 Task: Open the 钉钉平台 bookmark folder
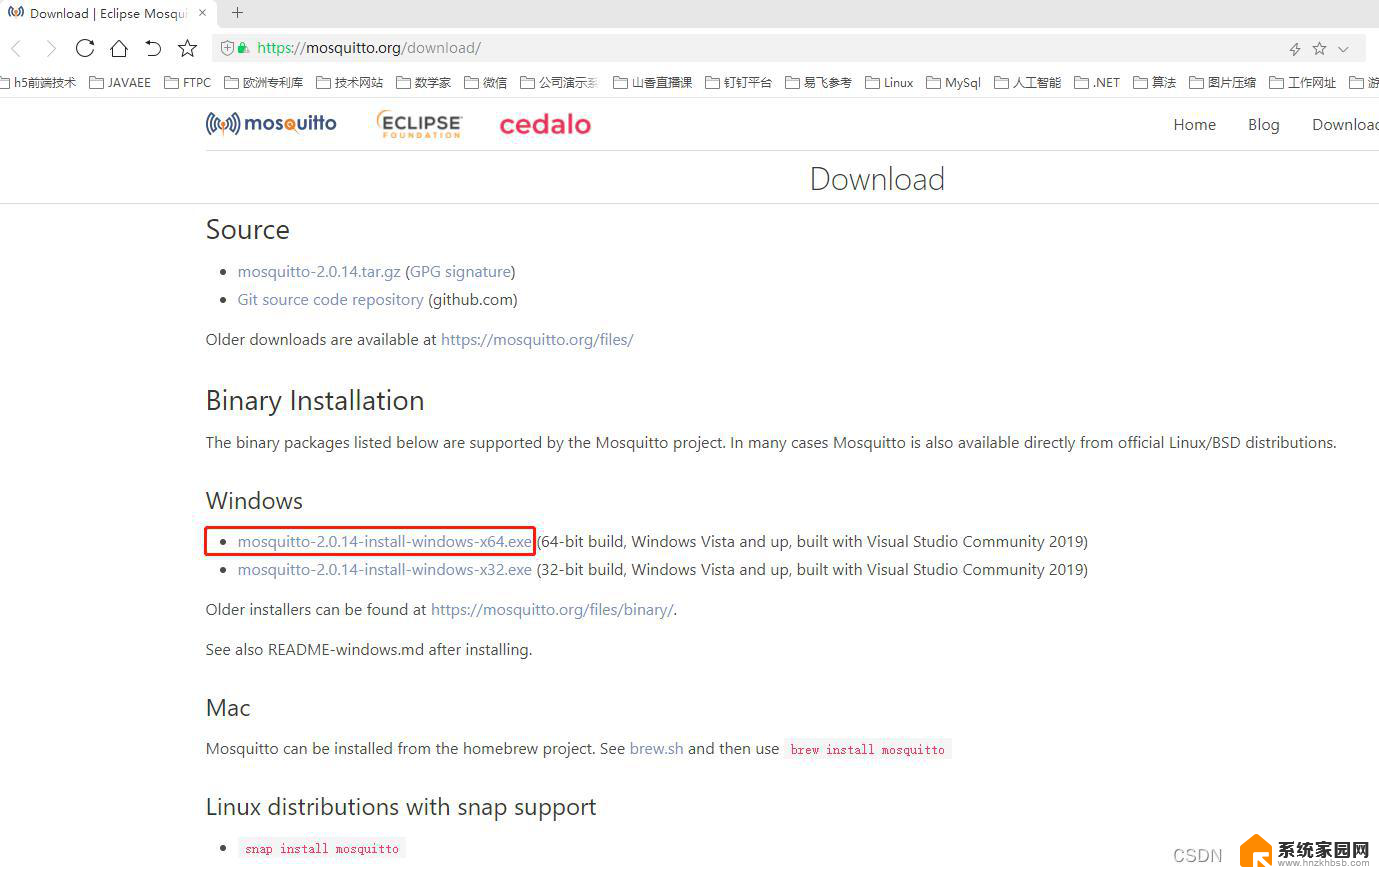(739, 82)
